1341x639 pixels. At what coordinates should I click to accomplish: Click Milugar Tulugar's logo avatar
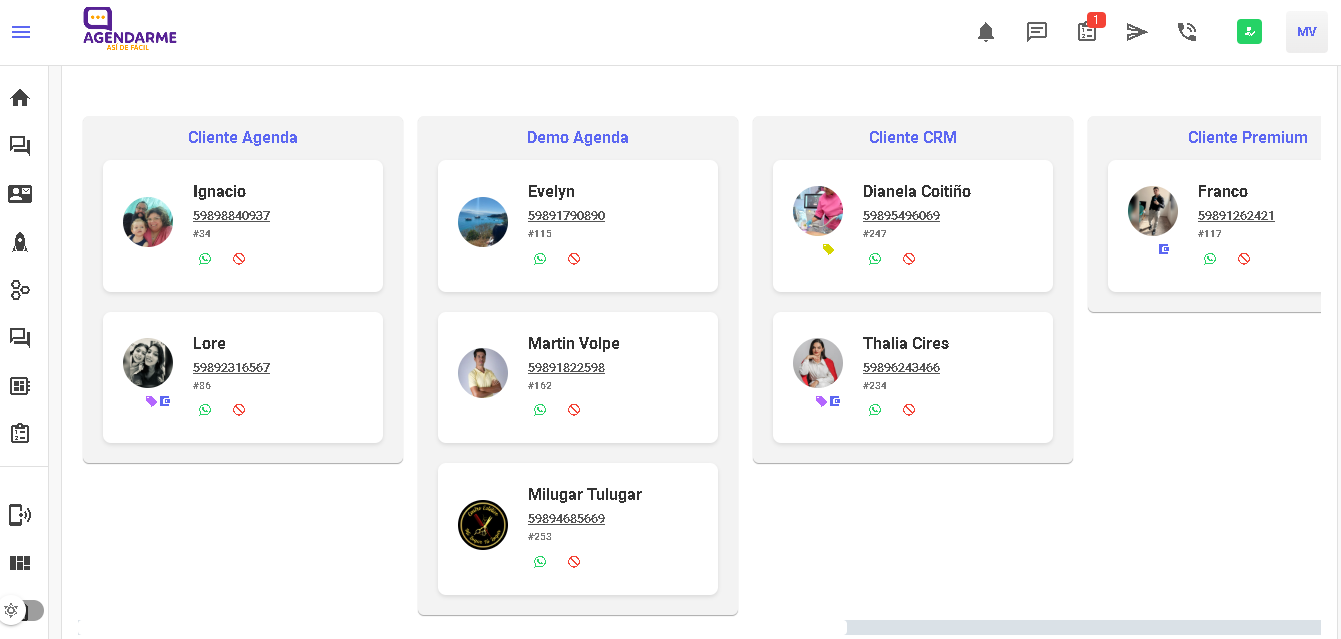click(x=483, y=525)
